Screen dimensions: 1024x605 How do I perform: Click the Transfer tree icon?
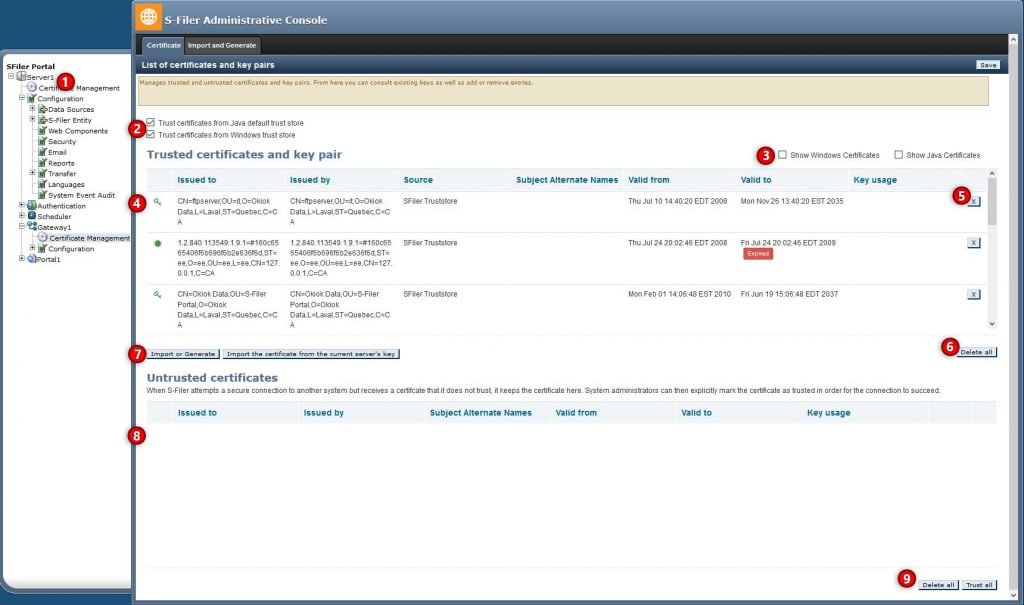point(42,173)
